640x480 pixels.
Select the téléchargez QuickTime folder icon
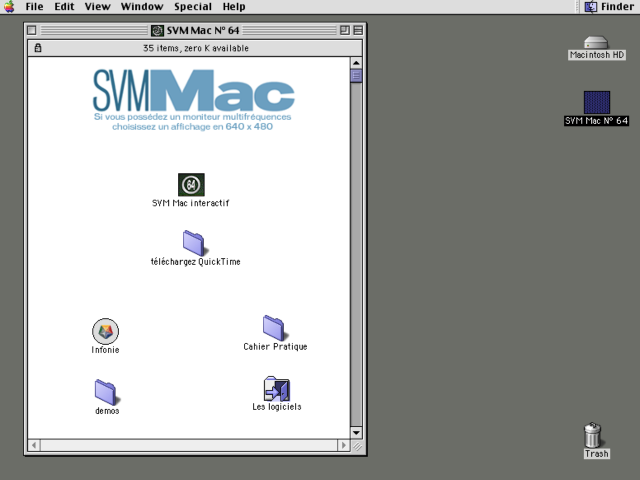coord(194,243)
